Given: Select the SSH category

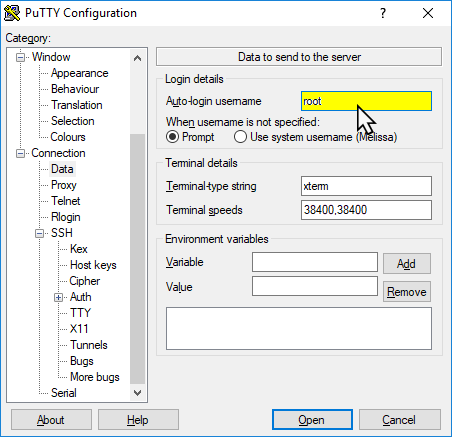Looking at the screenshot, I should pos(62,233).
